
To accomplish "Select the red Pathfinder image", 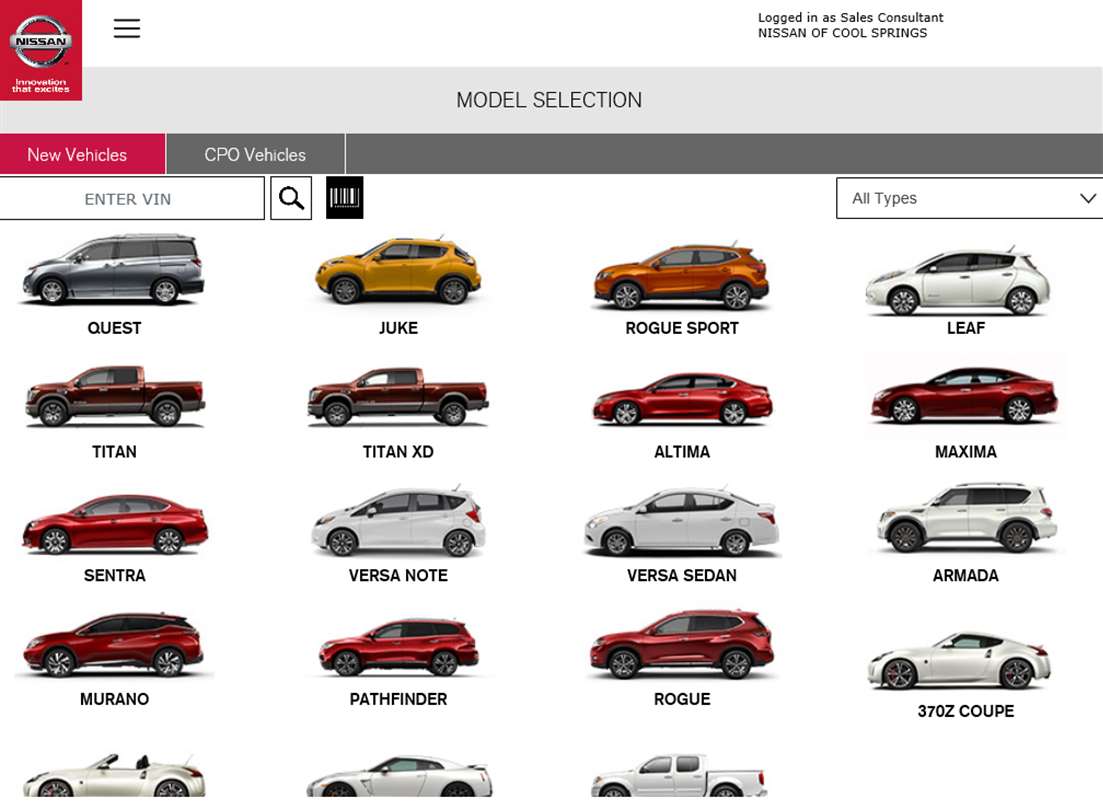I will (398, 647).
